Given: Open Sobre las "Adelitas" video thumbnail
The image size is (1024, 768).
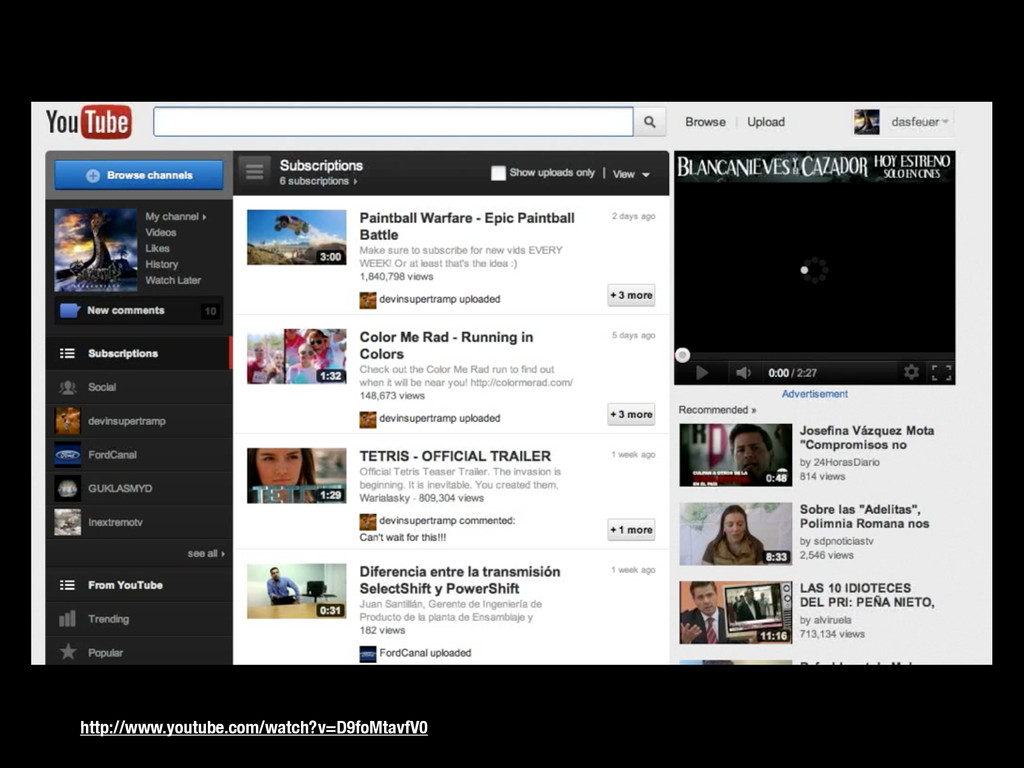Looking at the screenshot, I should tap(735, 534).
